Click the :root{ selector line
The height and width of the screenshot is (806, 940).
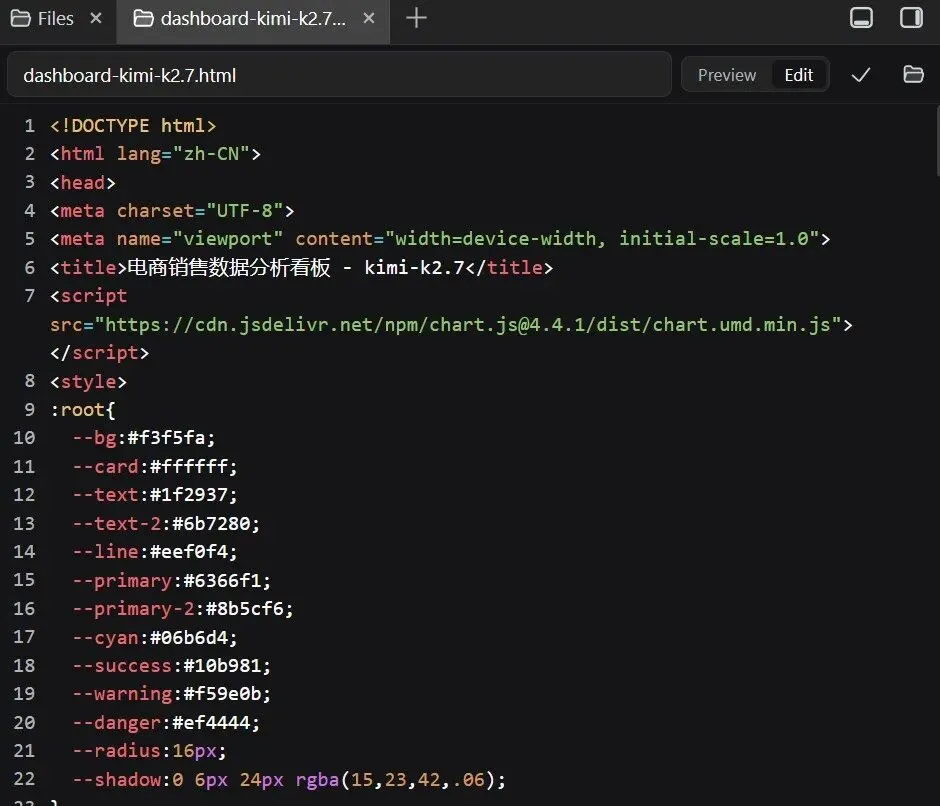tap(83, 410)
